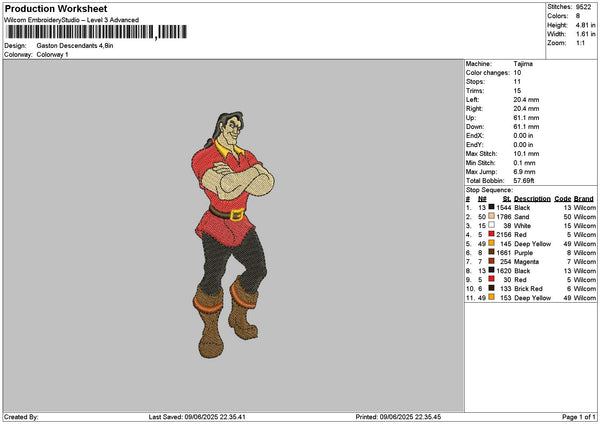
Task: Click the 'Created By:' footer label
Action: tap(21, 417)
